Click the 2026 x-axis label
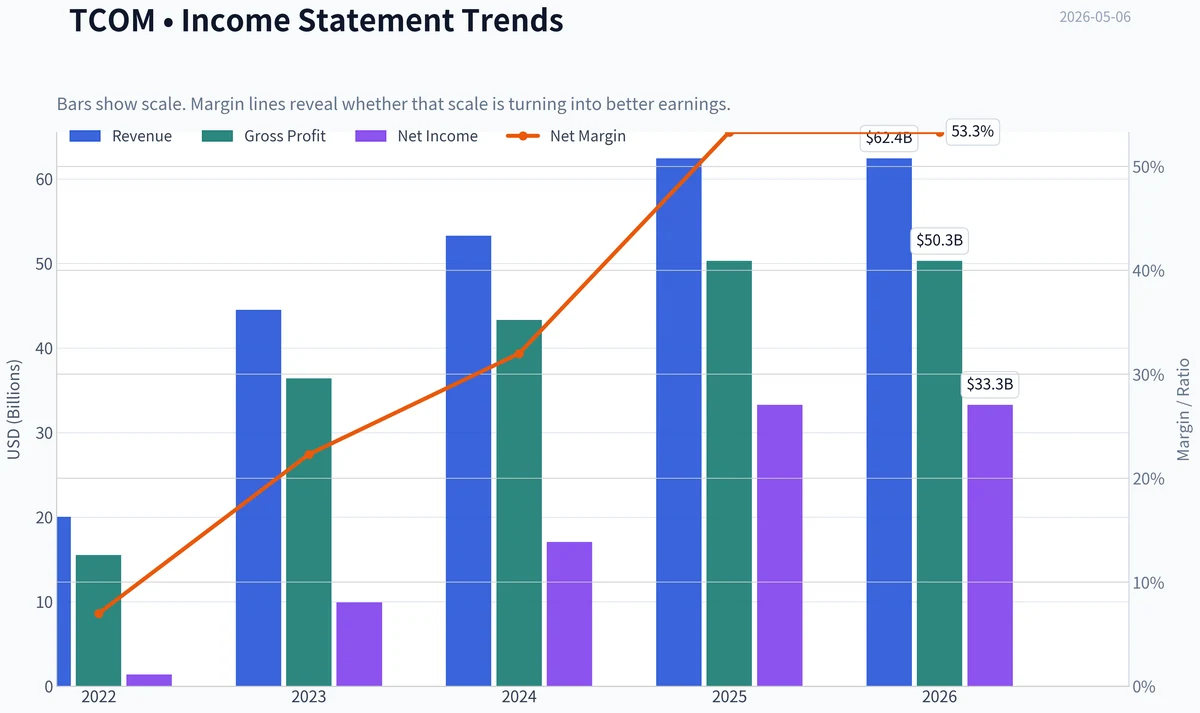The image size is (1200, 713). 939,697
